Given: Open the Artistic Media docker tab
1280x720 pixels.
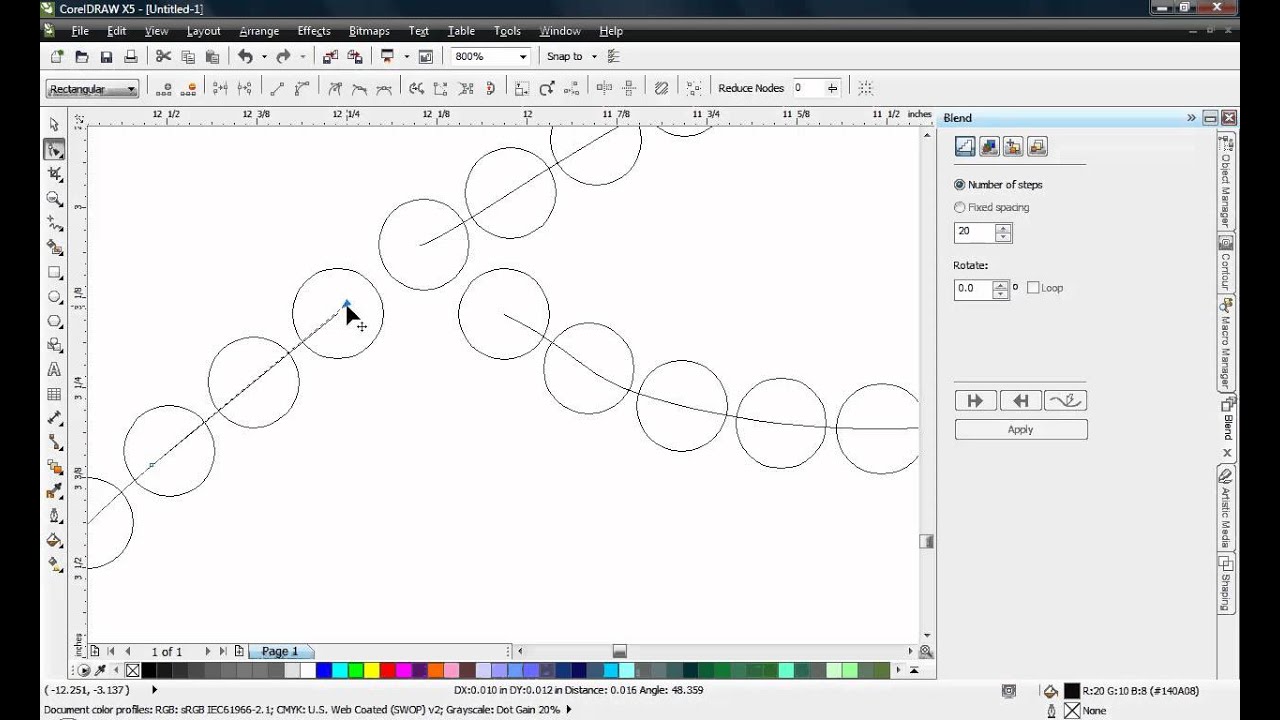Looking at the screenshot, I should (1225, 508).
